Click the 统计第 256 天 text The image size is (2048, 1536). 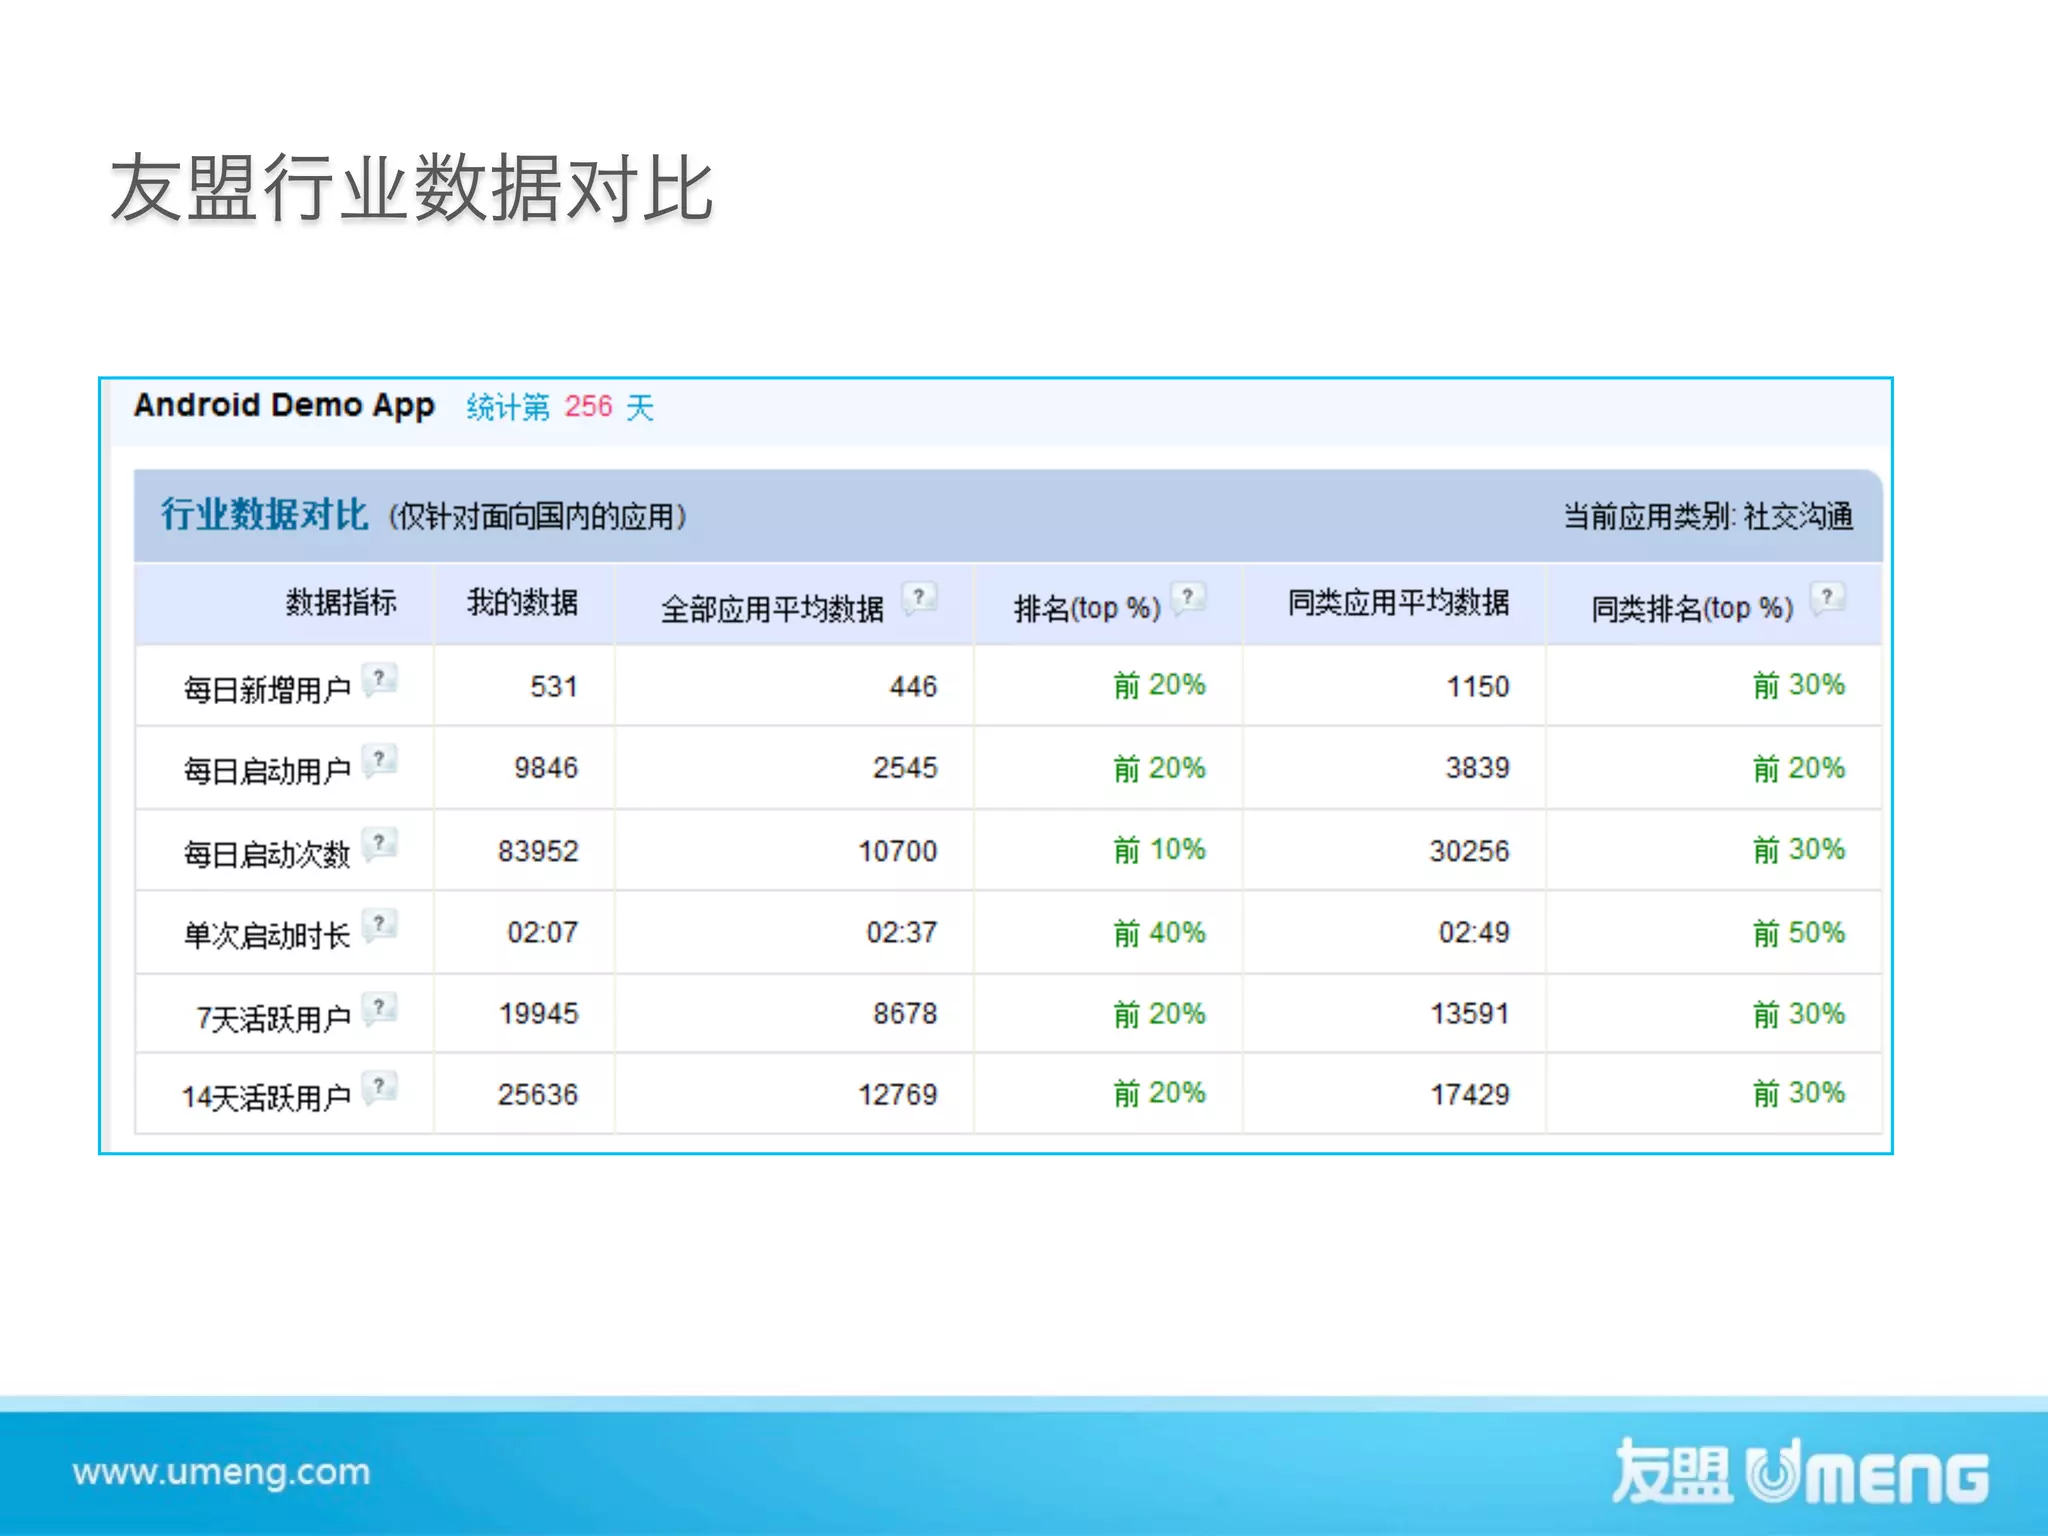coord(559,407)
